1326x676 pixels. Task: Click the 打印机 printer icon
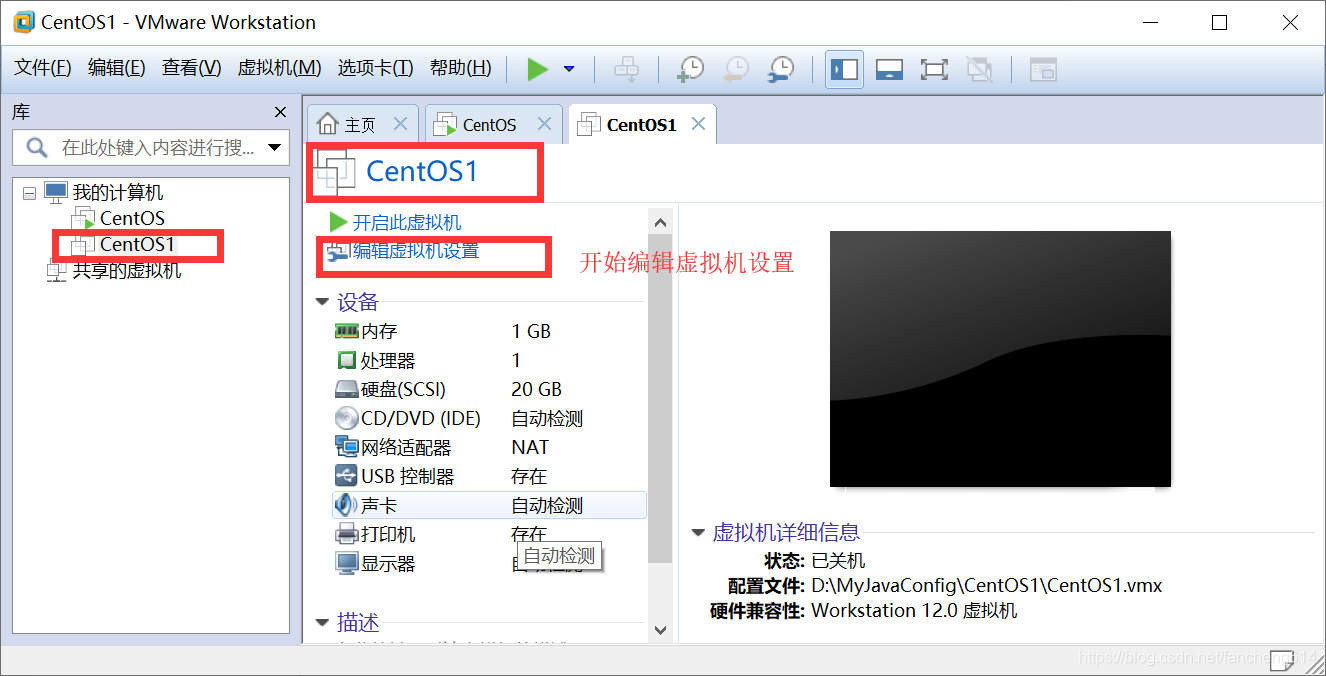(346, 534)
